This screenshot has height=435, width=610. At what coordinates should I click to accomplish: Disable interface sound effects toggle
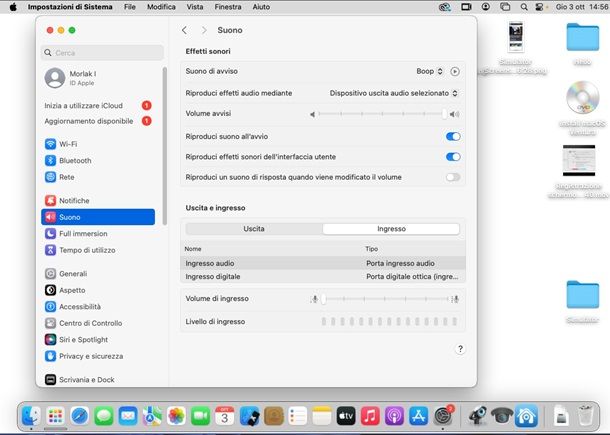[453, 157]
